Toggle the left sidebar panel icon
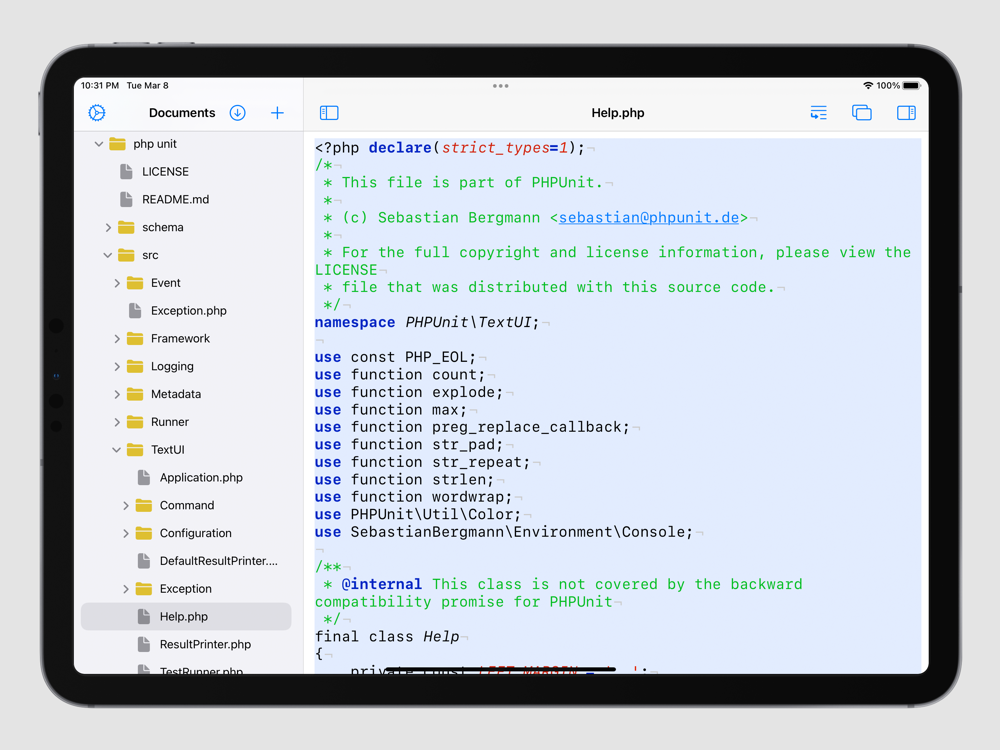Image resolution: width=1000 pixels, height=750 pixels. pyautogui.click(x=329, y=113)
